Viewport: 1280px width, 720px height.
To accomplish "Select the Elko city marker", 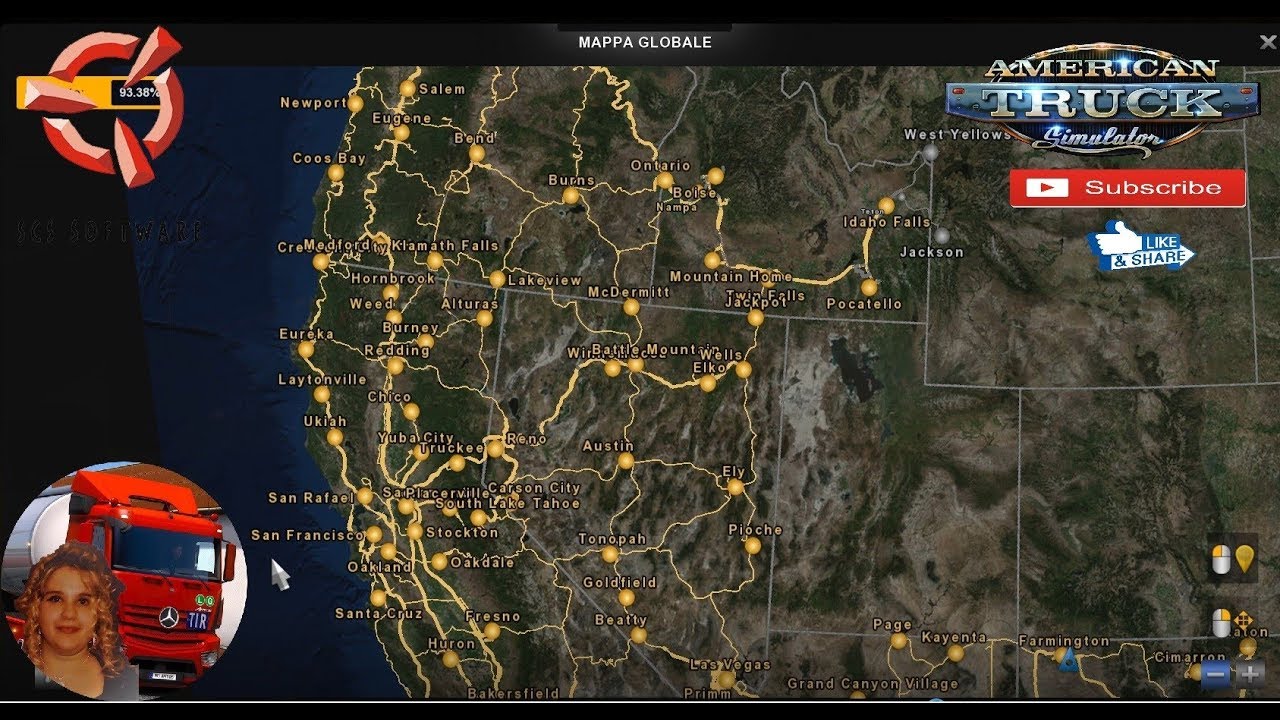I will click(708, 383).
